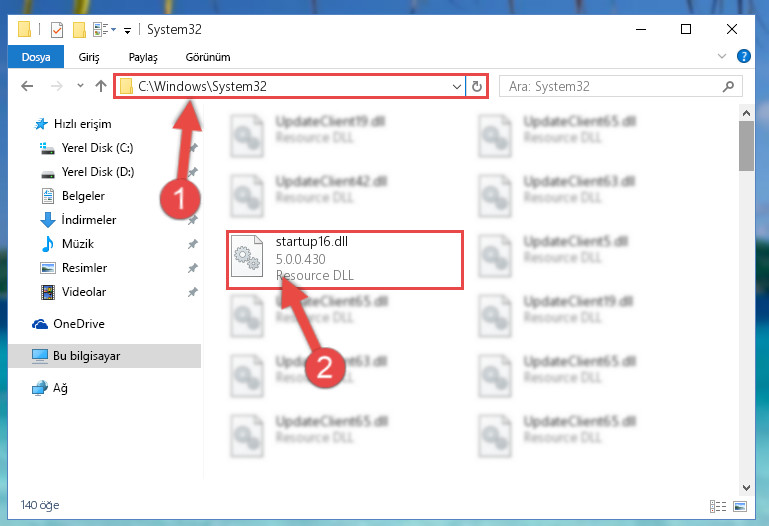Screen dimensions: 769x526
Task: Switch to details view icon in status bar
Action: coord(718,506)
